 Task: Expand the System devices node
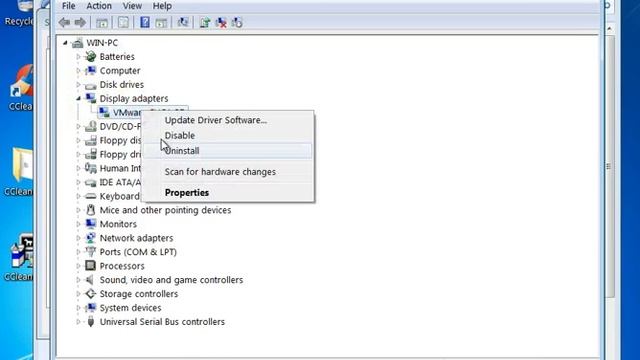pos(78,308)
